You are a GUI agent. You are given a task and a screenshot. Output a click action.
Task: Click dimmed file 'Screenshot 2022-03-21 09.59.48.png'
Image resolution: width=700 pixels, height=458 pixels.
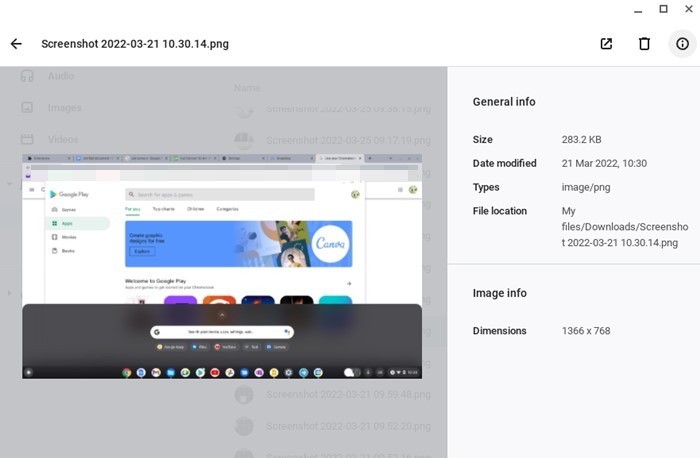[333, 395]
